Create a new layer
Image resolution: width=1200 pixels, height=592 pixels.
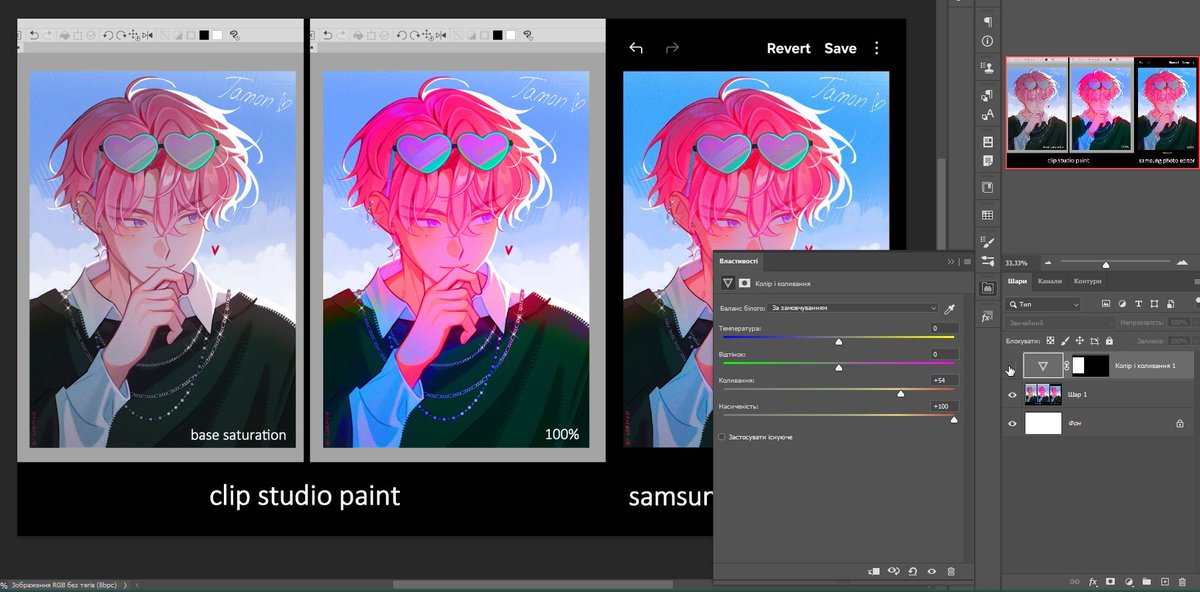pos(1164,581)
